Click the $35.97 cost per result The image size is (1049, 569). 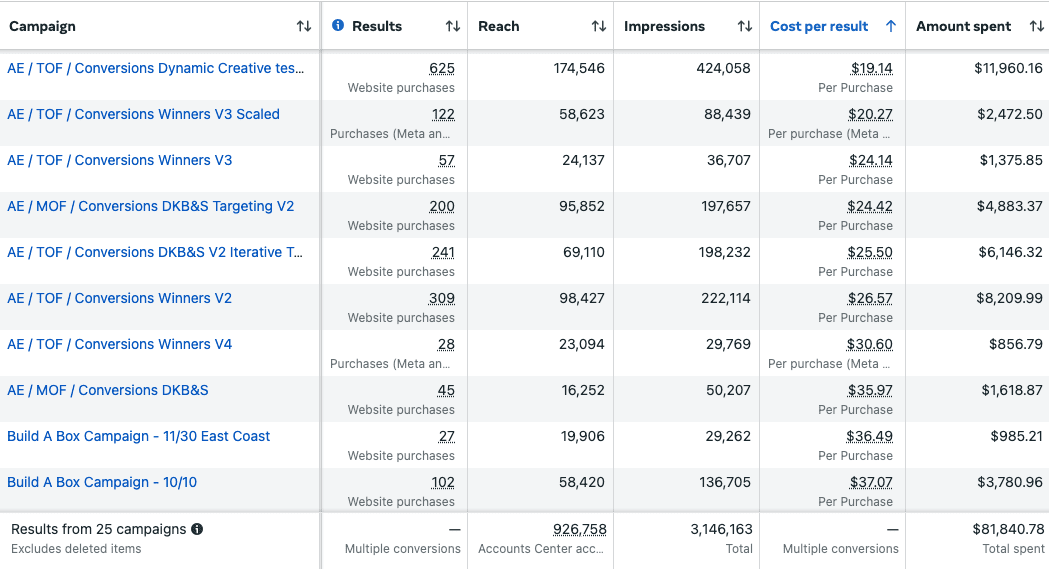(x=870, y=390)
